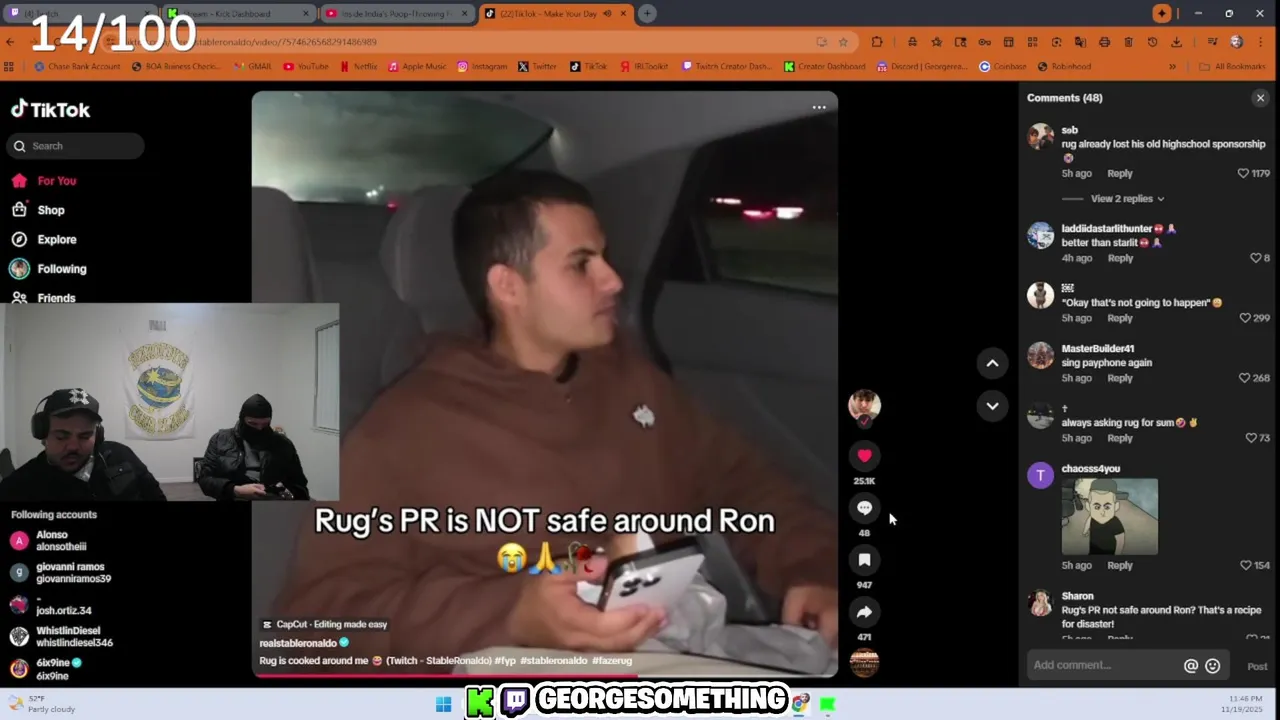Reply to MasterBuilder41's comment

1120,378
